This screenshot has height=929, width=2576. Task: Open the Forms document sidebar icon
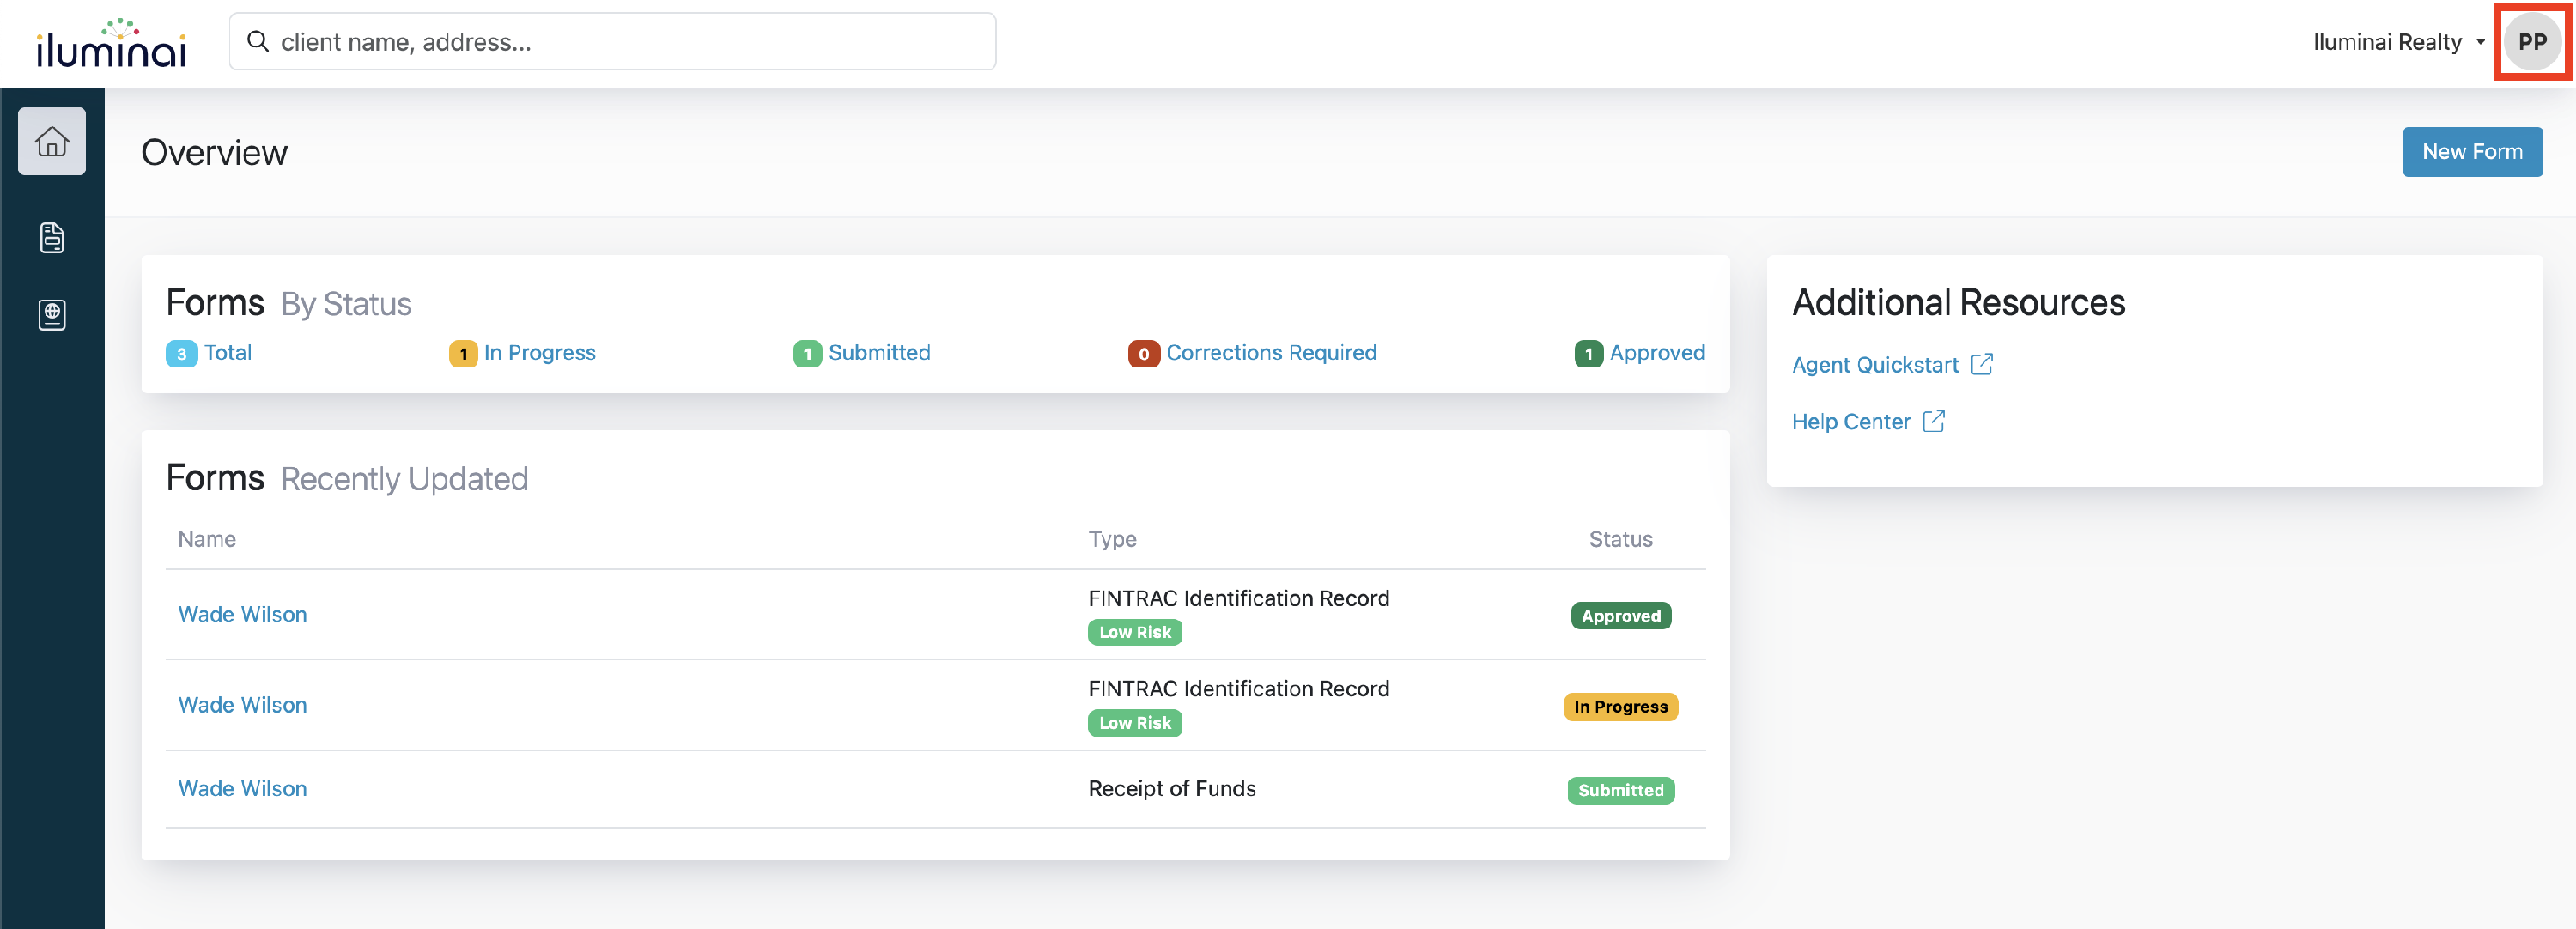tap(52, 238)
